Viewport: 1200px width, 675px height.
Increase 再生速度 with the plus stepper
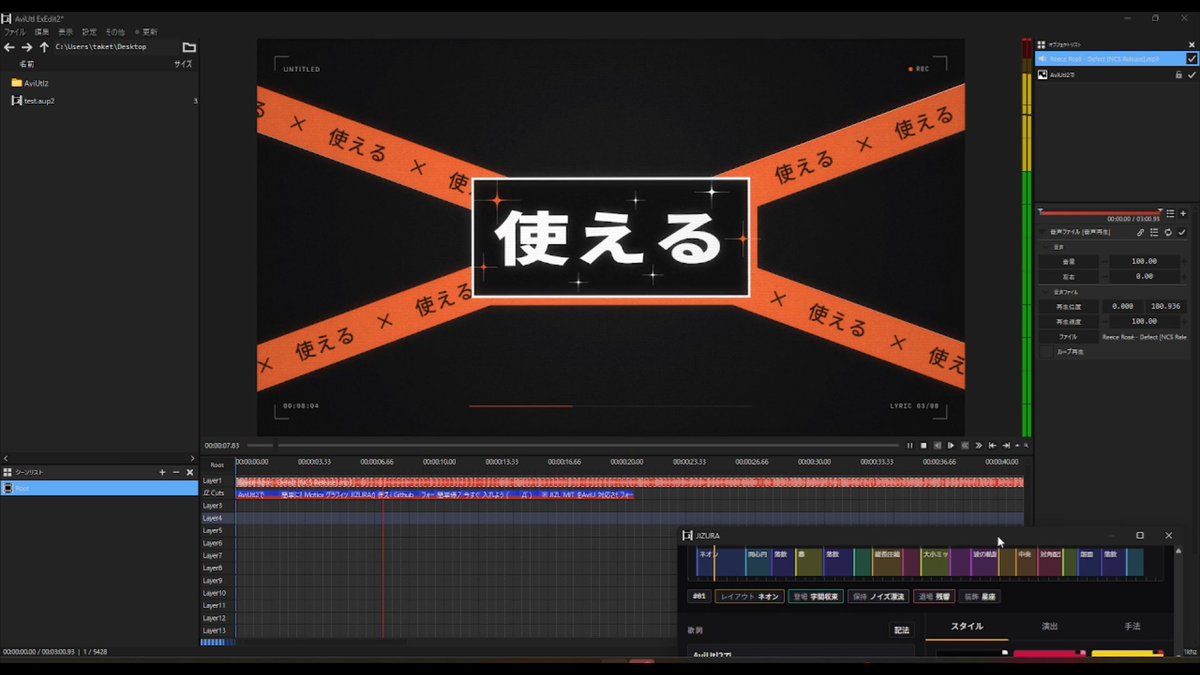click(1184, 321)
